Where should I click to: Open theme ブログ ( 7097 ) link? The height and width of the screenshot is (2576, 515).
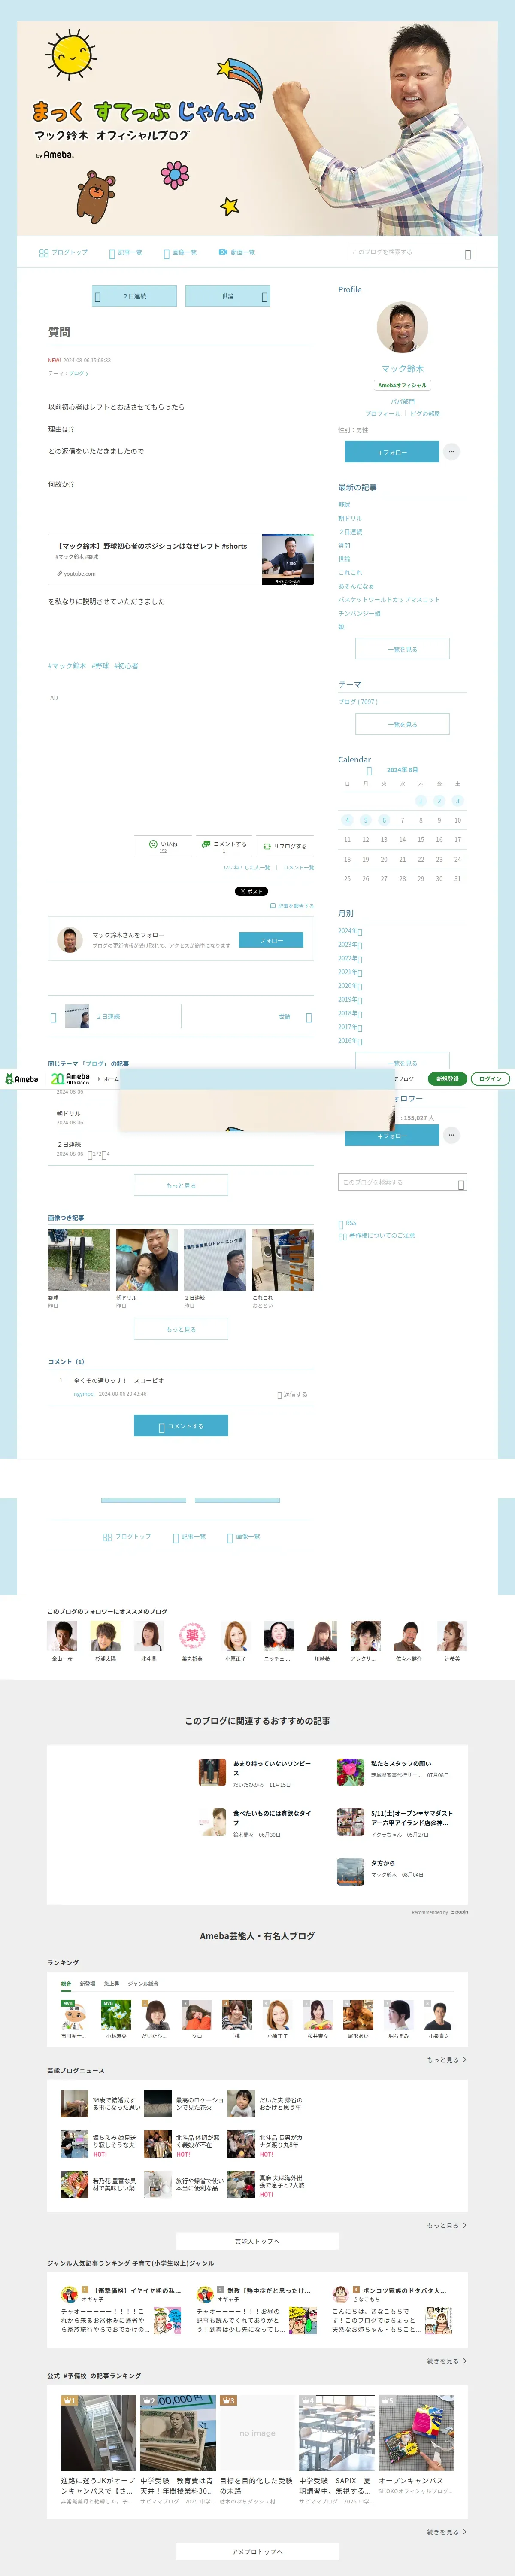pyautogui.click(x=358, y=701)
